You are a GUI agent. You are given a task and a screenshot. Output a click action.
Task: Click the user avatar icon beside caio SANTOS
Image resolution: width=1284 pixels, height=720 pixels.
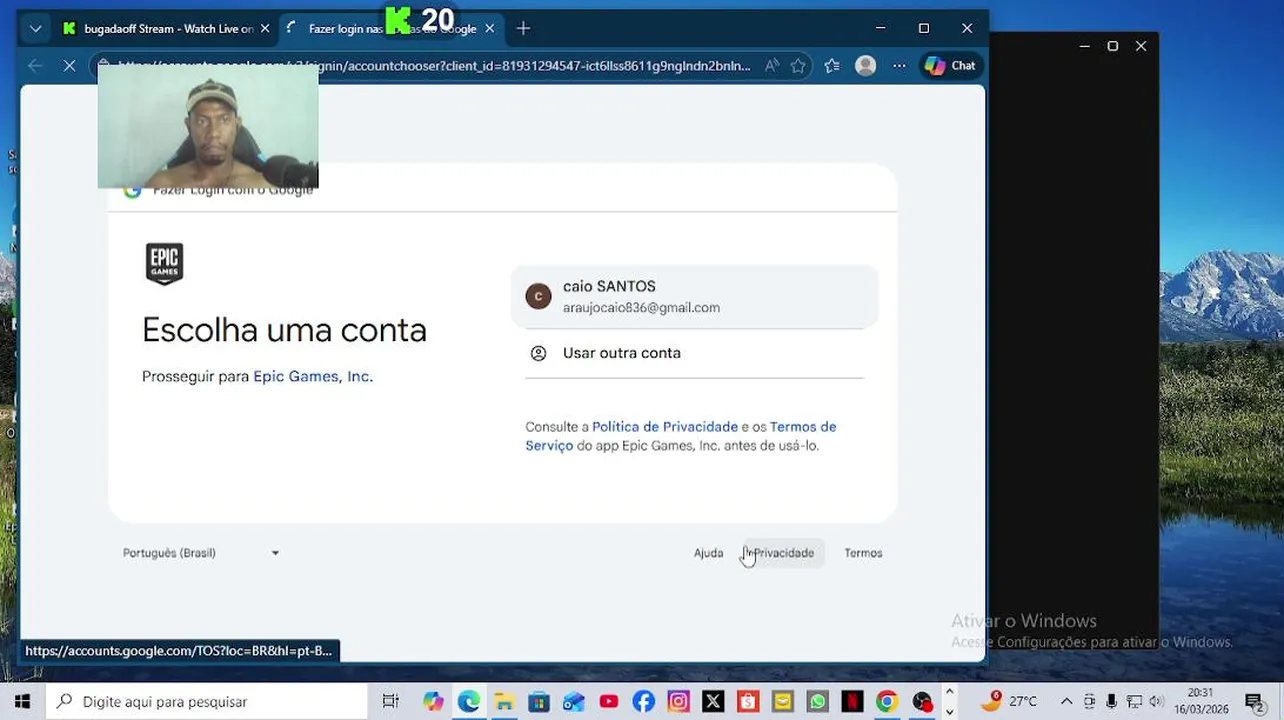click(538, 297)
